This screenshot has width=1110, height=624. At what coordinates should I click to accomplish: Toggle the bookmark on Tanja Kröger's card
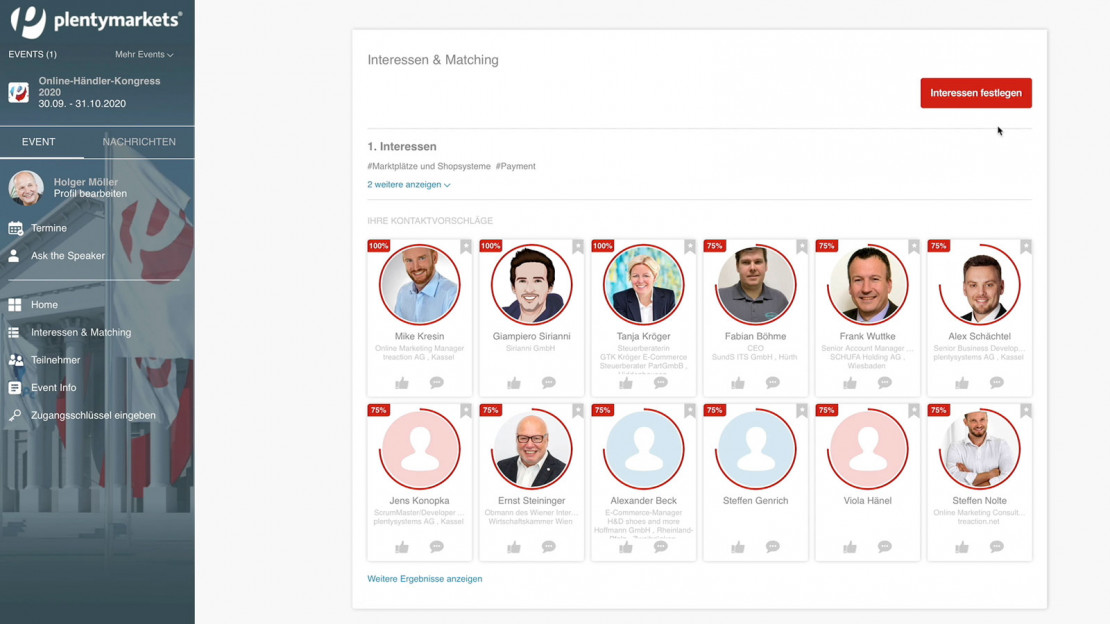pos(690,246)
